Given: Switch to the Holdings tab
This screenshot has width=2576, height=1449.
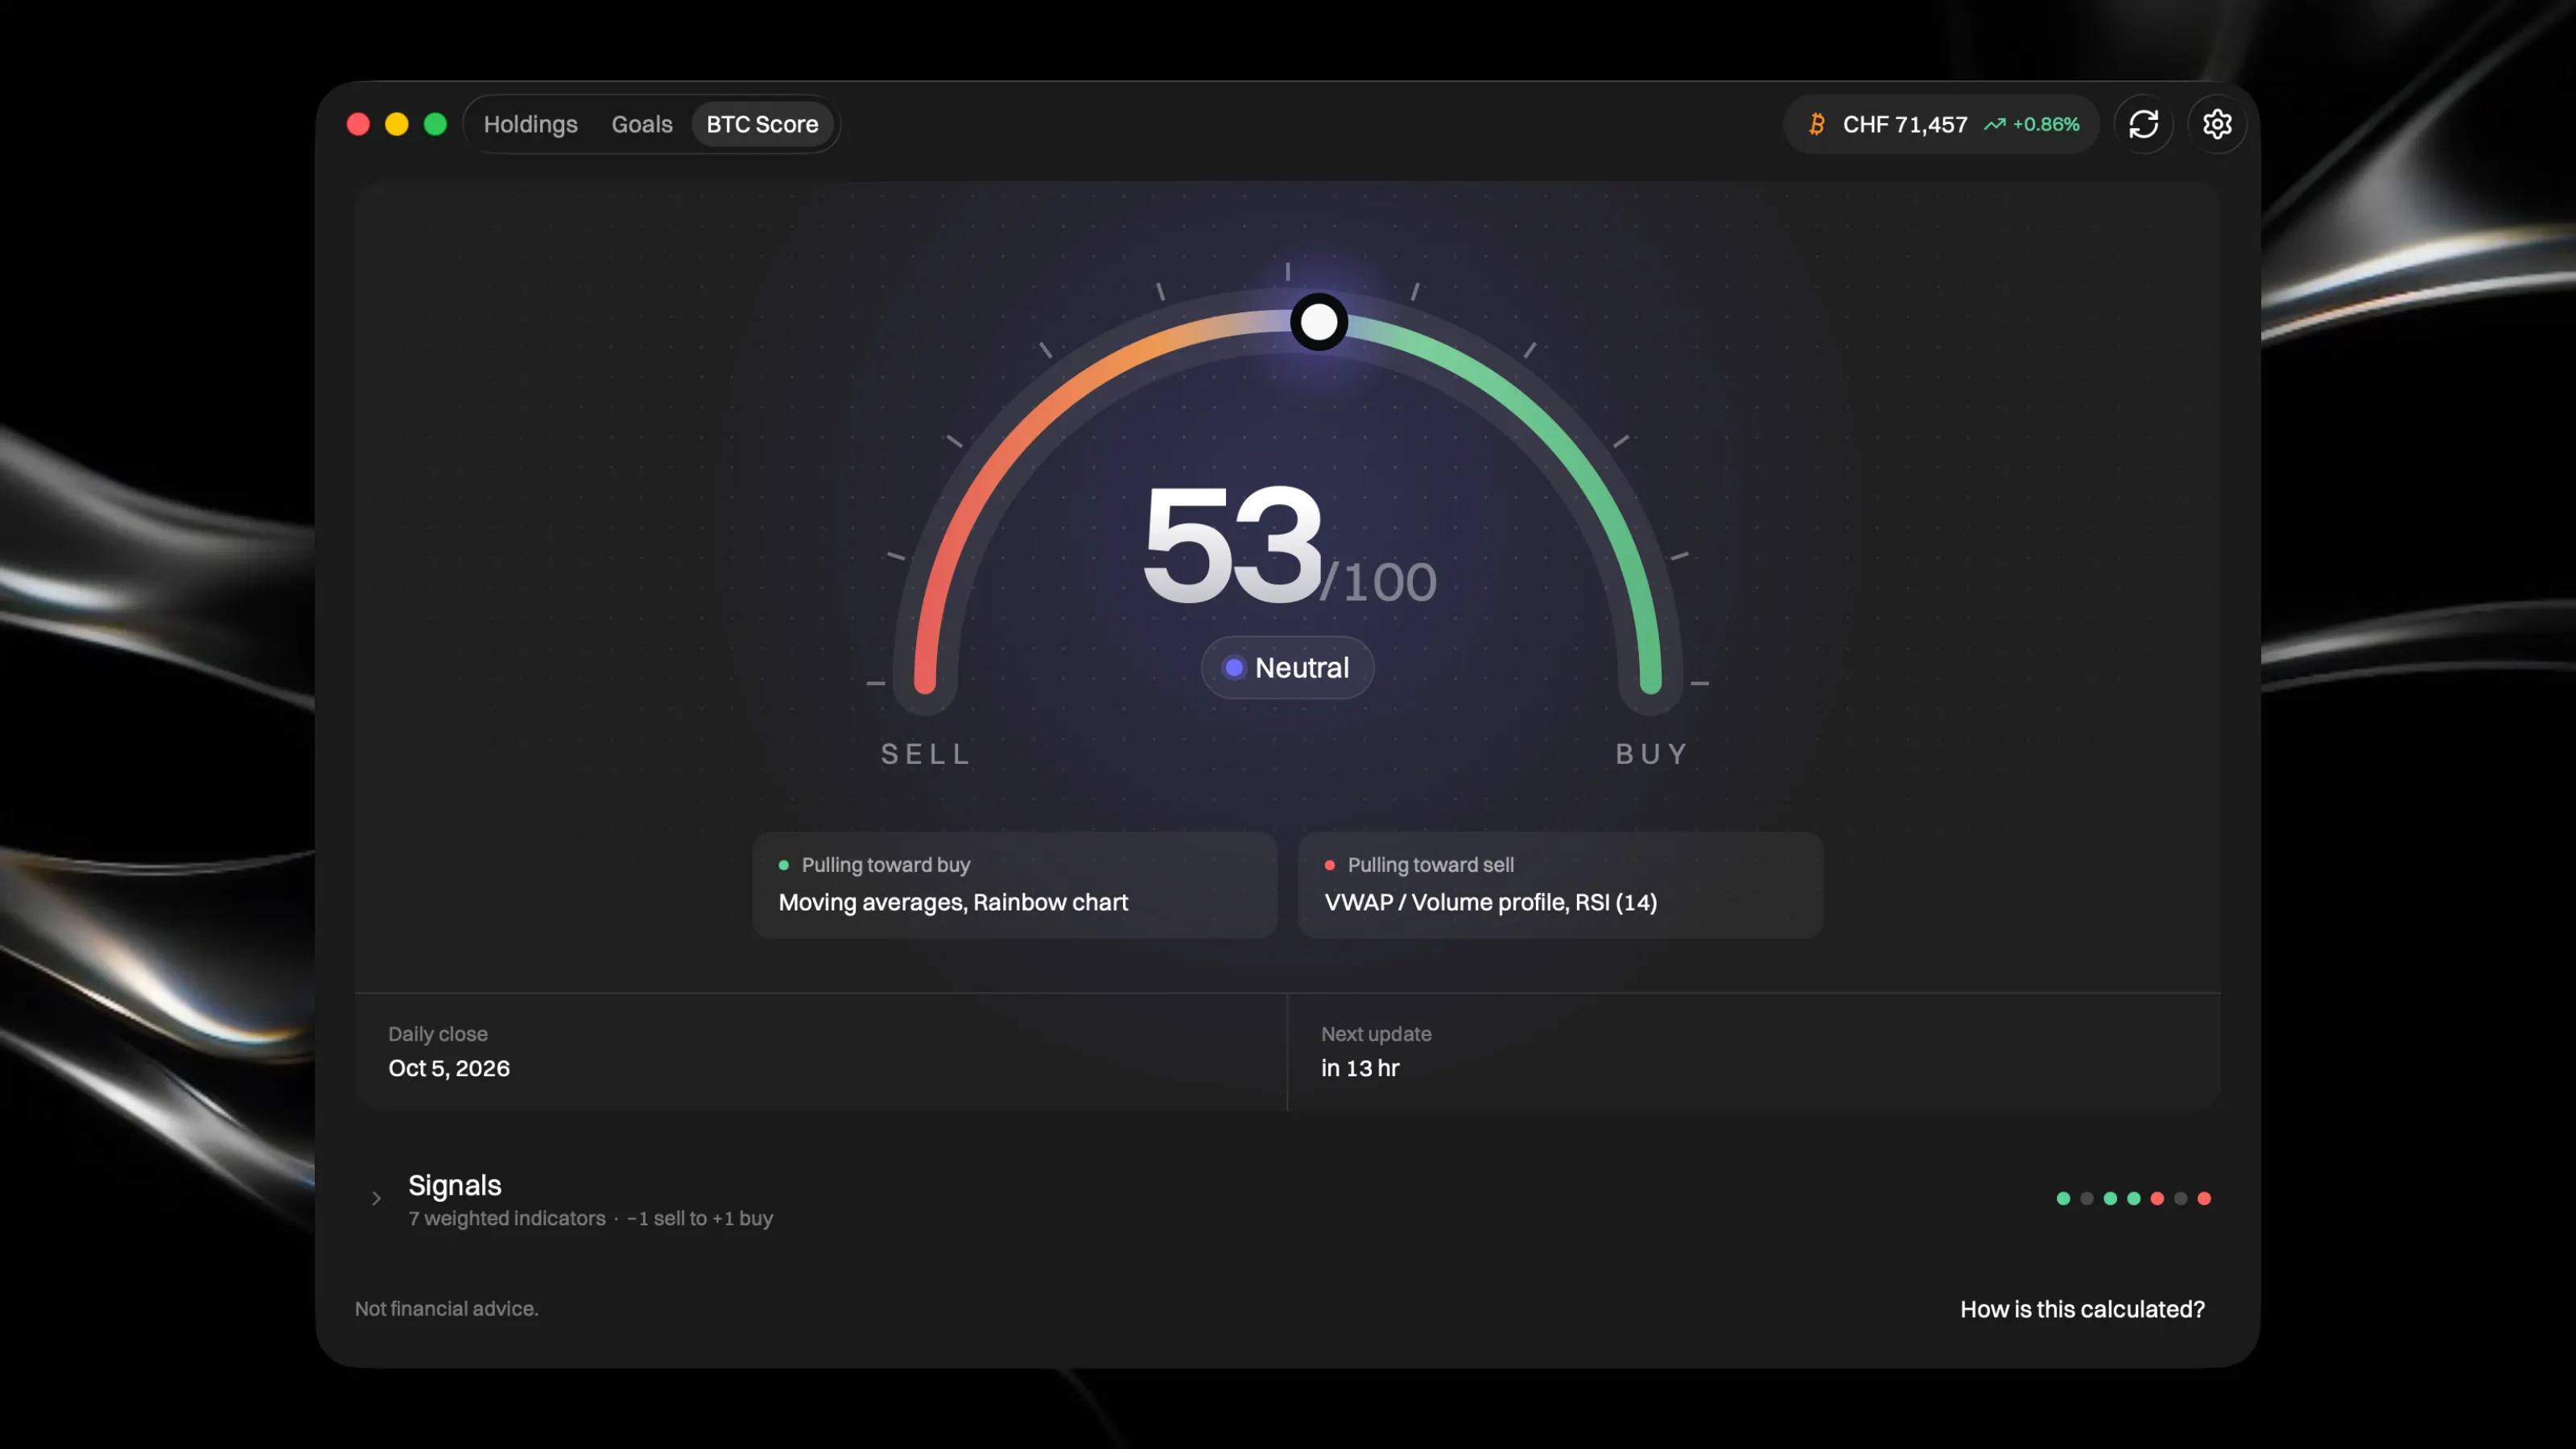Looking at the screenshot, I should tap(530, 124).
